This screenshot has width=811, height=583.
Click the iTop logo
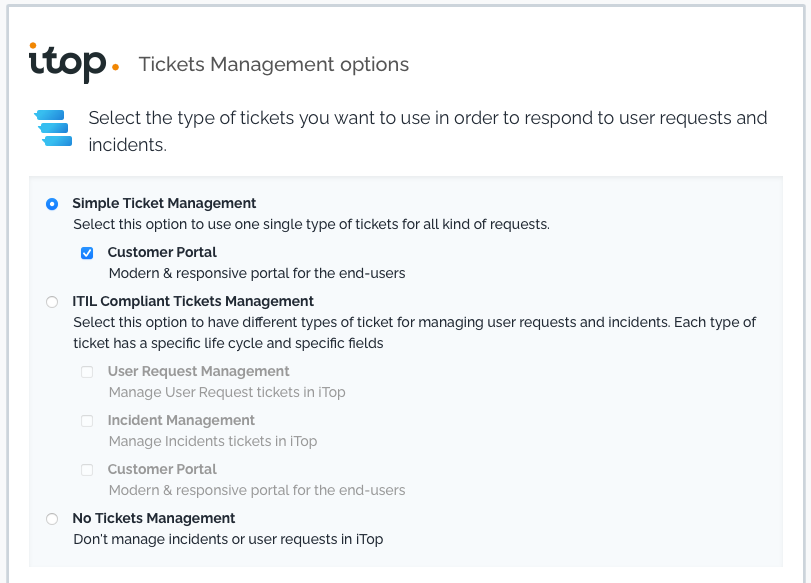point(73,63)
